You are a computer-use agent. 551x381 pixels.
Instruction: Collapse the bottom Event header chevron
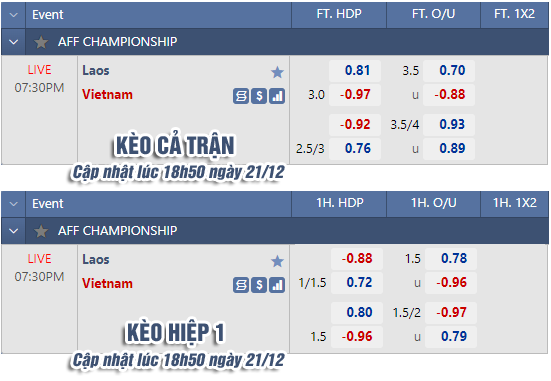(14, 204)
